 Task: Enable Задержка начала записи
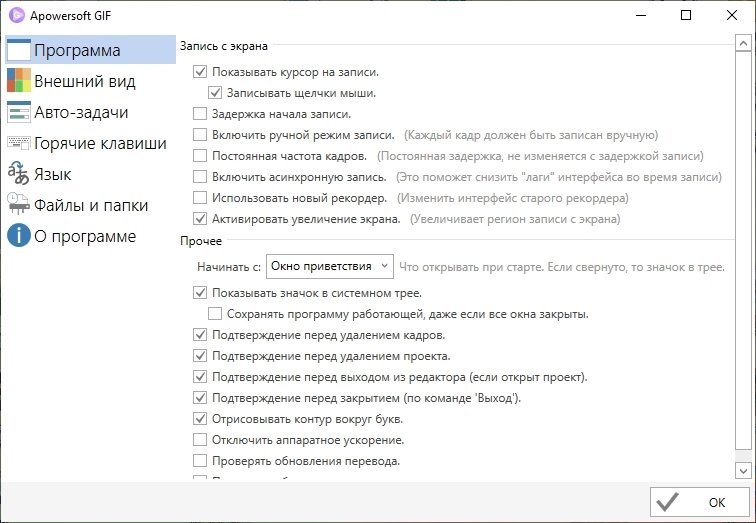point(200,114)
